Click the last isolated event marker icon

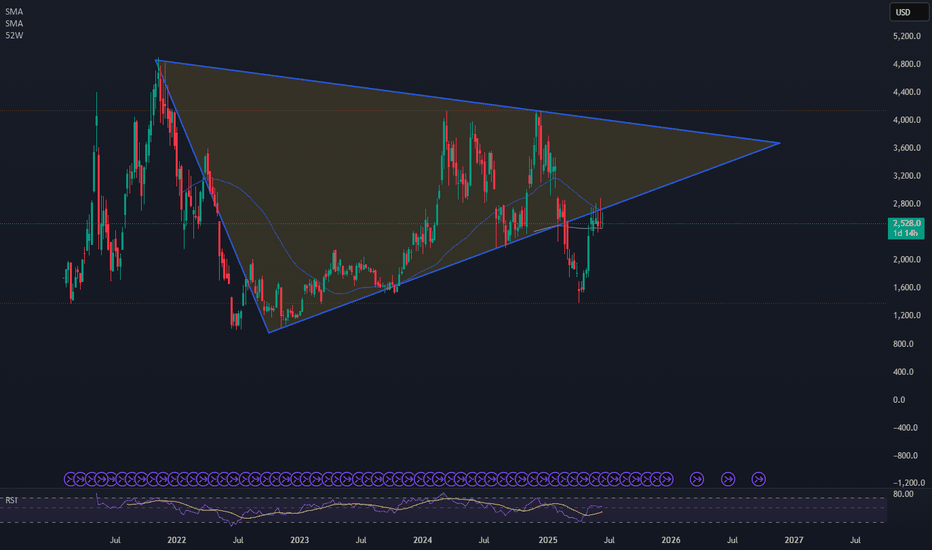click(758, 479)
